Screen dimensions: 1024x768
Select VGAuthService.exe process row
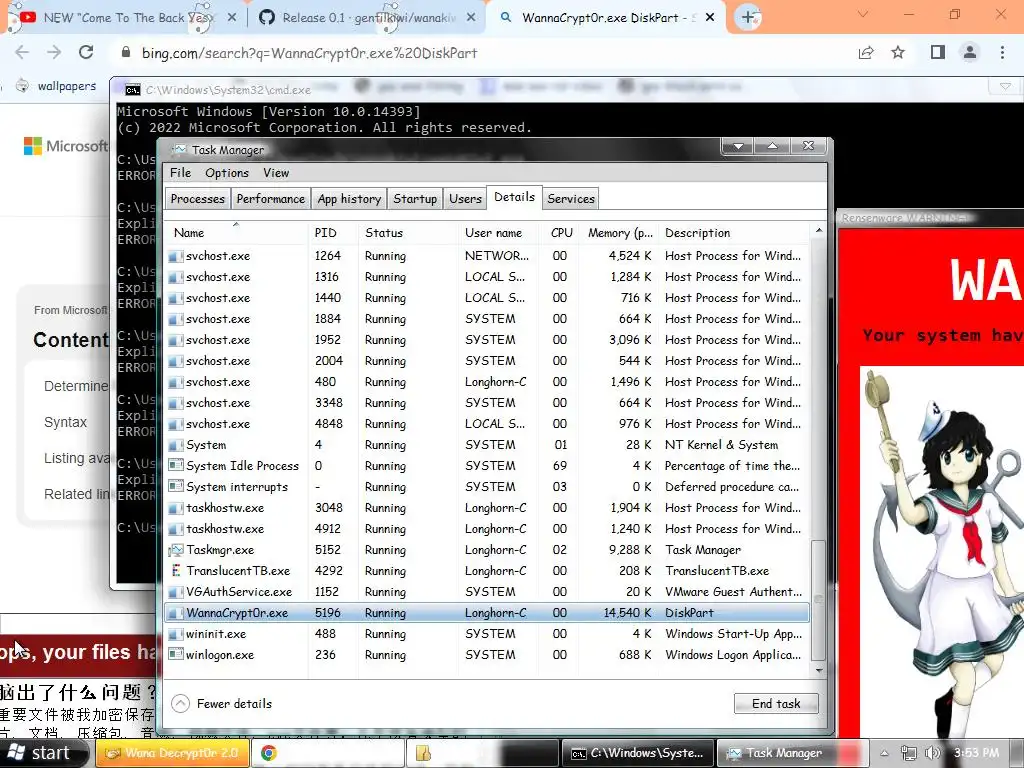pos(487,592)
